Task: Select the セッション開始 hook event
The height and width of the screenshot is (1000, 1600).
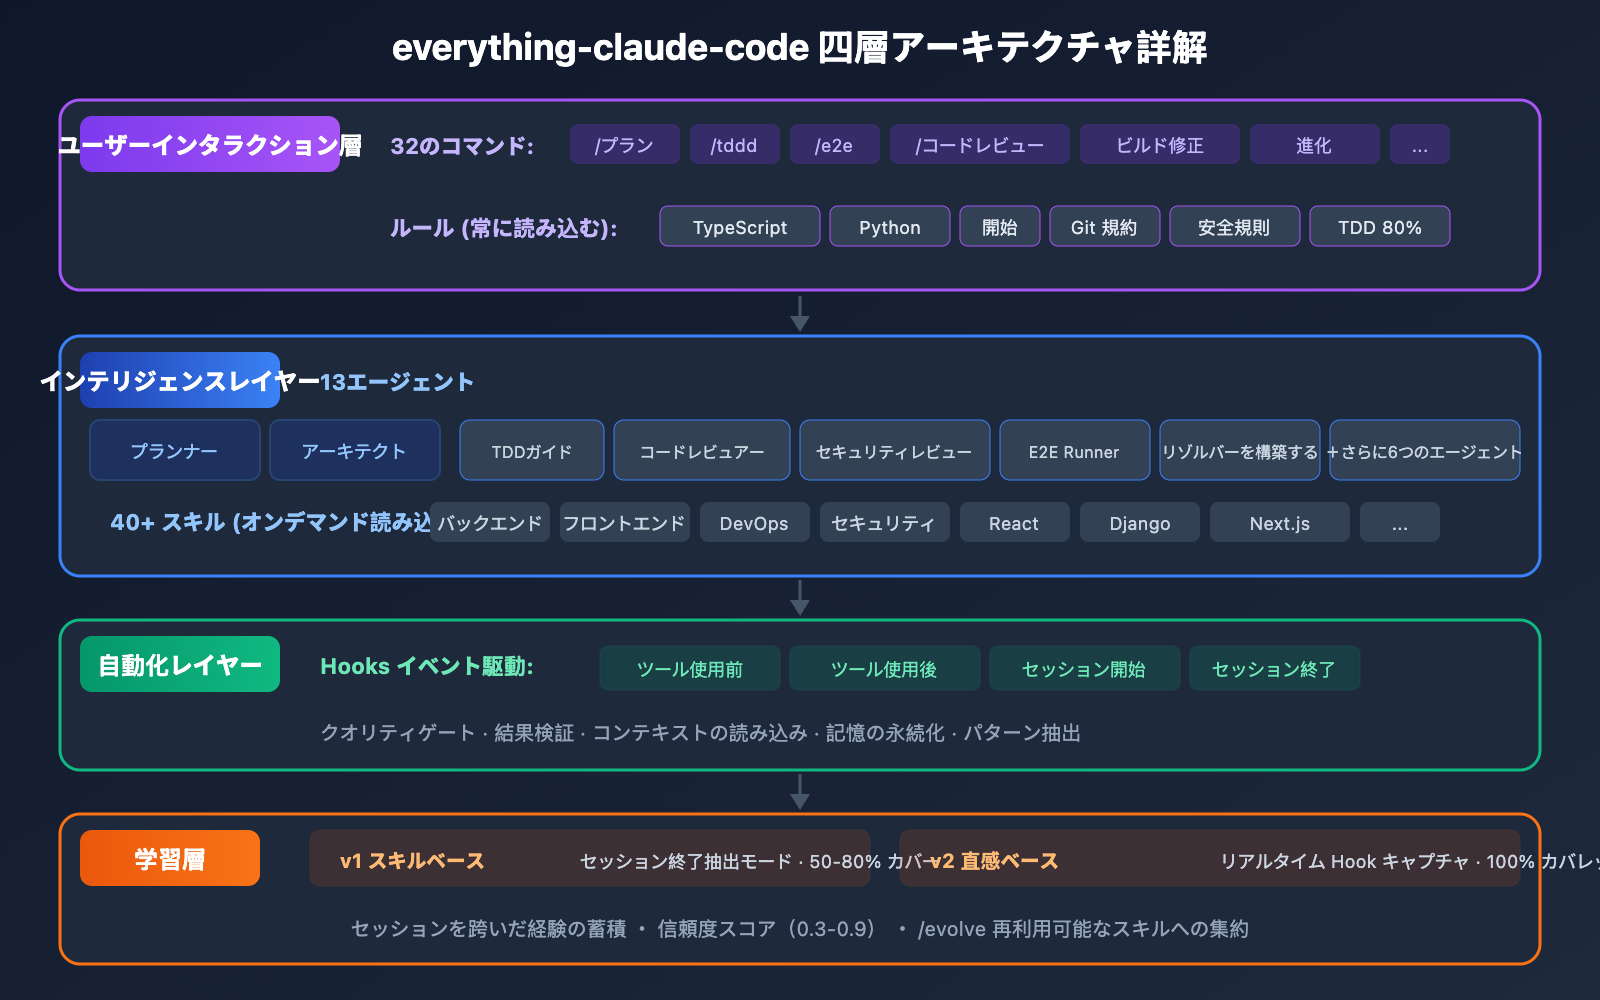Action: [1084, 668]
